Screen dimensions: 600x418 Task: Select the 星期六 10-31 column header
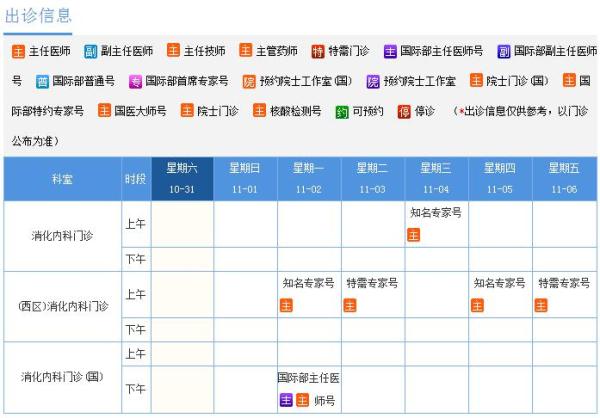click(182, 179)
